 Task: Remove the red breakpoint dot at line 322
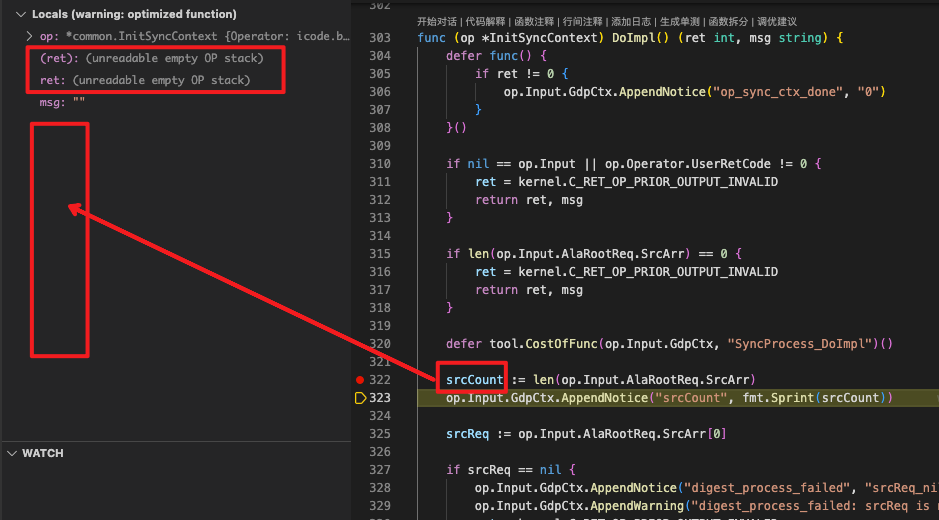click(x=360, y=380)
